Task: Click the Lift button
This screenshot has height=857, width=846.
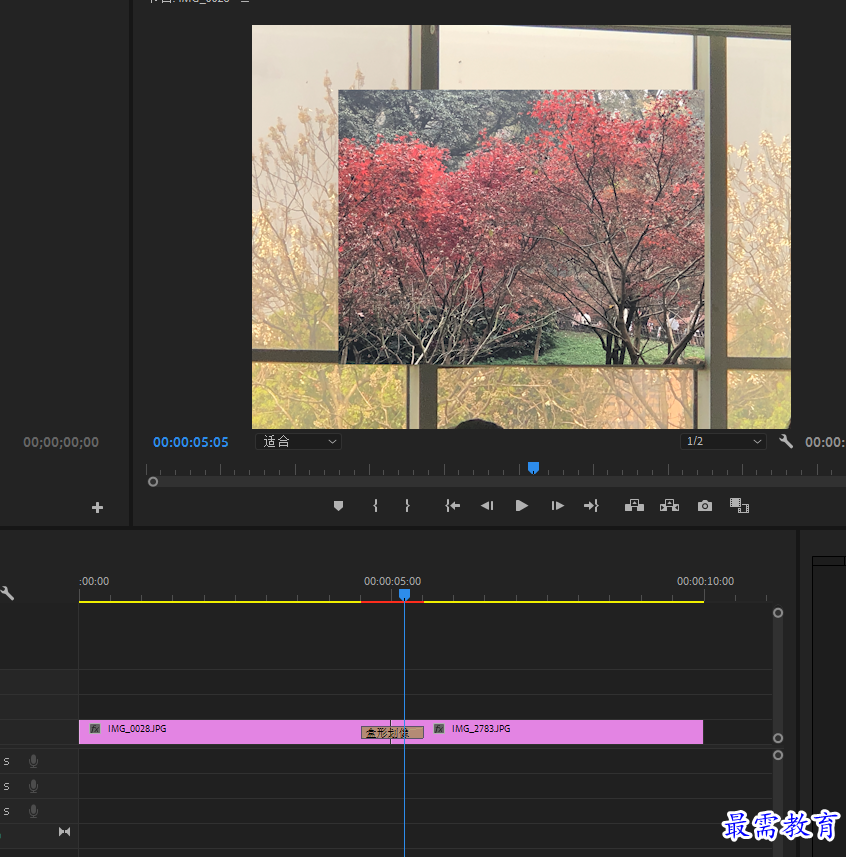Action: (x=634, y=506)
